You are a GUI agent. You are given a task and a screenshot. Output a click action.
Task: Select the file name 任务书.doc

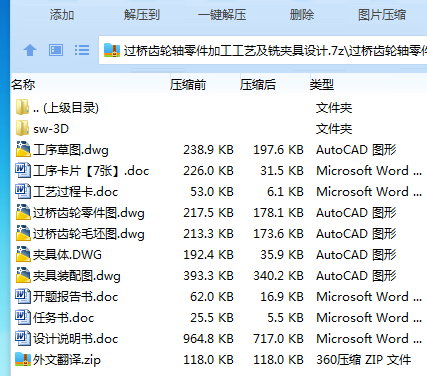click(63, 318)
